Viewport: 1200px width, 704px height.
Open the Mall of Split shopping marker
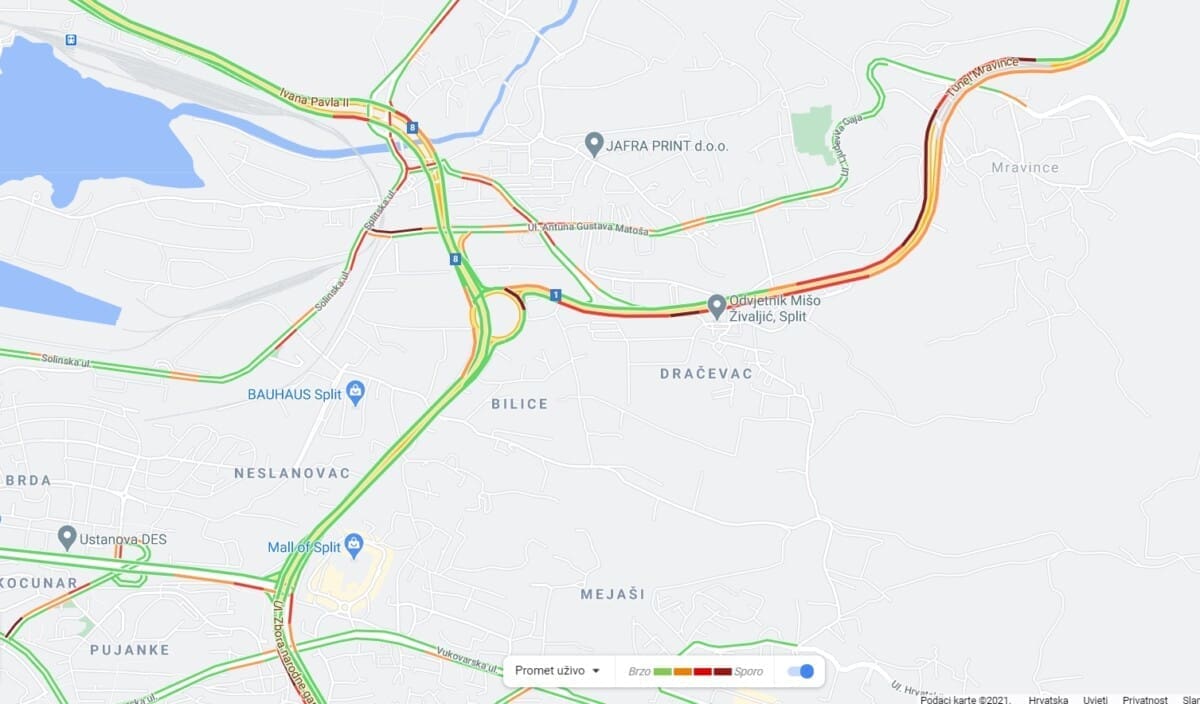tap(353, 546)
